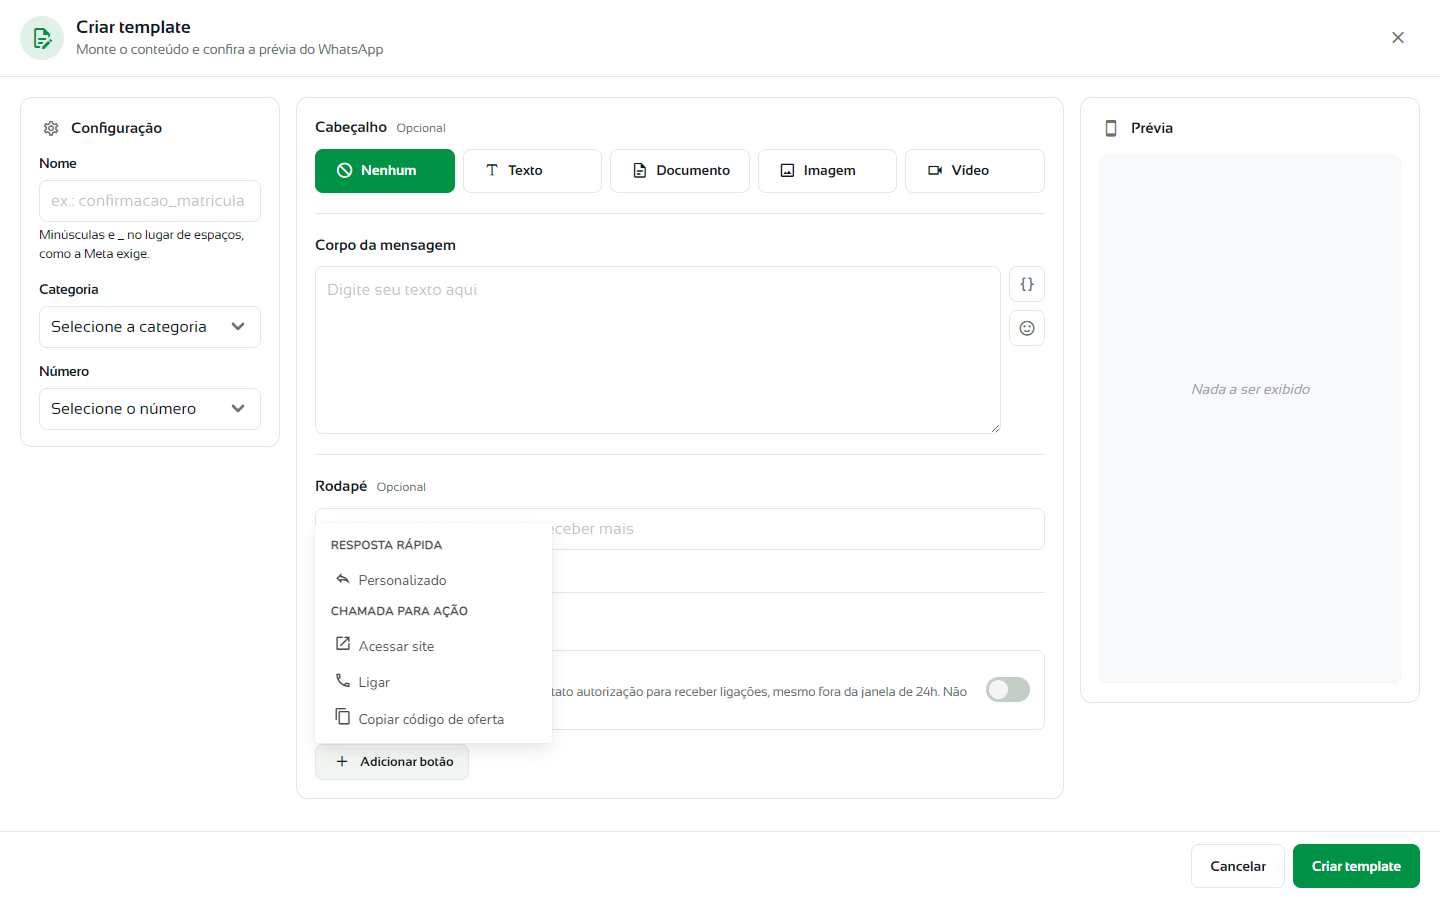The image size is (1440, 900).
Task: Click the RESPOSTA RÁPIDA section label
Action: pos(386,545)
